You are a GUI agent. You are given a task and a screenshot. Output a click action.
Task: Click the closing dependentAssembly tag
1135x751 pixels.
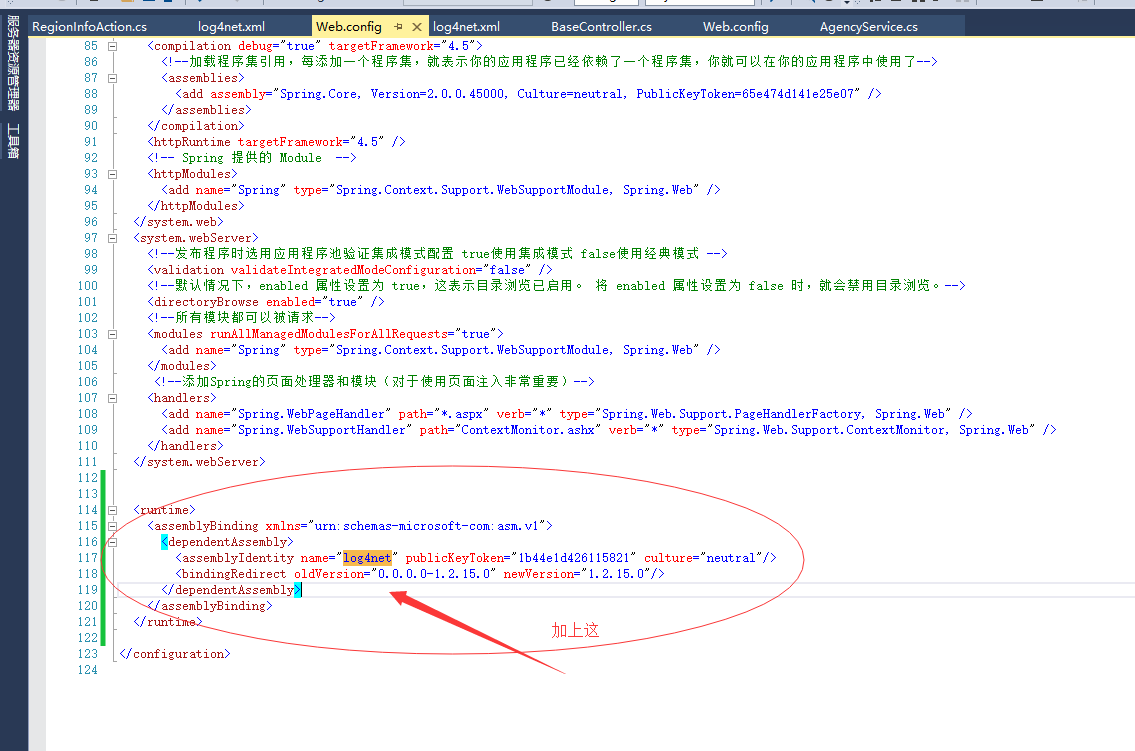[x=231, y=590]
